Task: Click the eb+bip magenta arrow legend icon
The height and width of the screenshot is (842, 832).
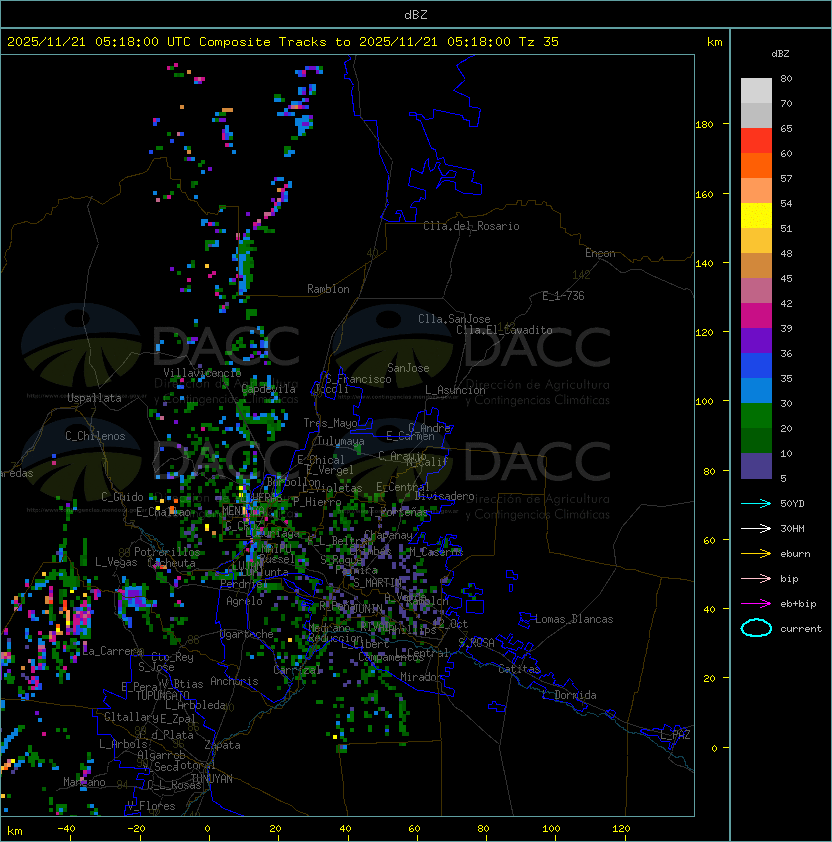Action: pyautogui.click(x=756, y=604)
